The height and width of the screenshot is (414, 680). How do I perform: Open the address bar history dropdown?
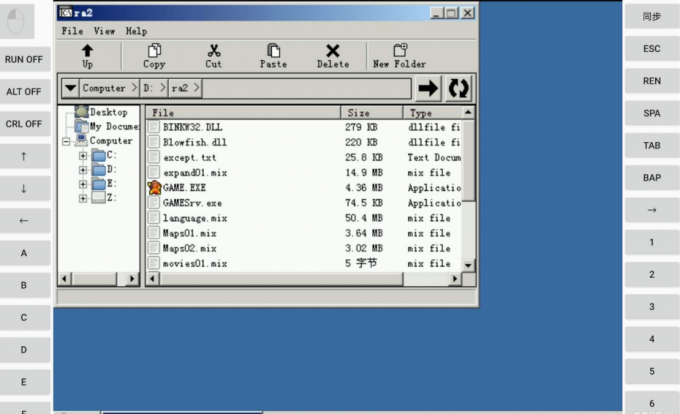pos(69,88)
